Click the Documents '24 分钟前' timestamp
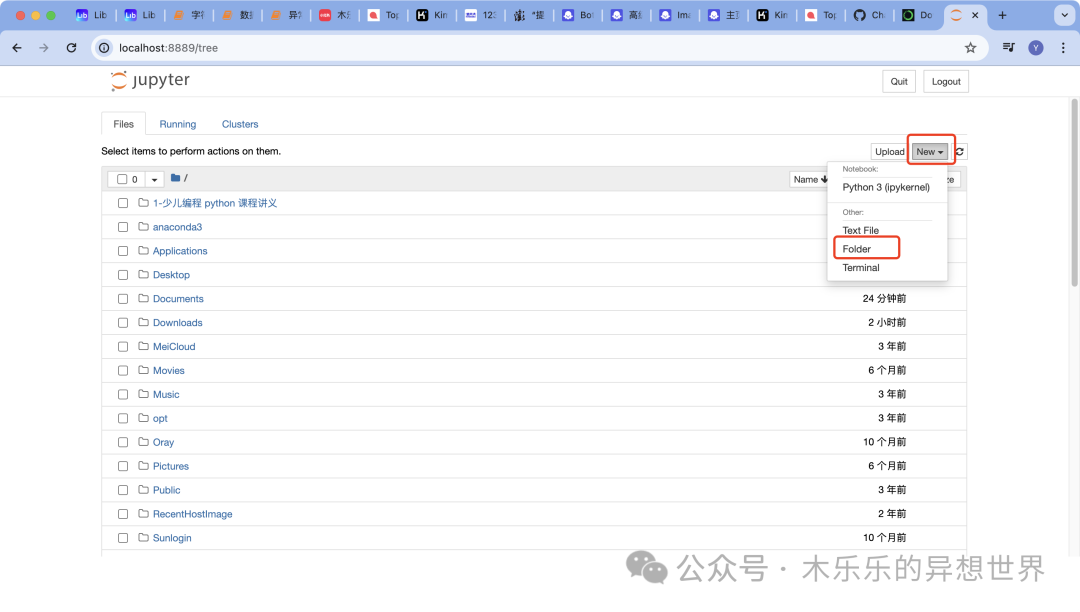Screen dimensions: 1080x612 point(884,299)
